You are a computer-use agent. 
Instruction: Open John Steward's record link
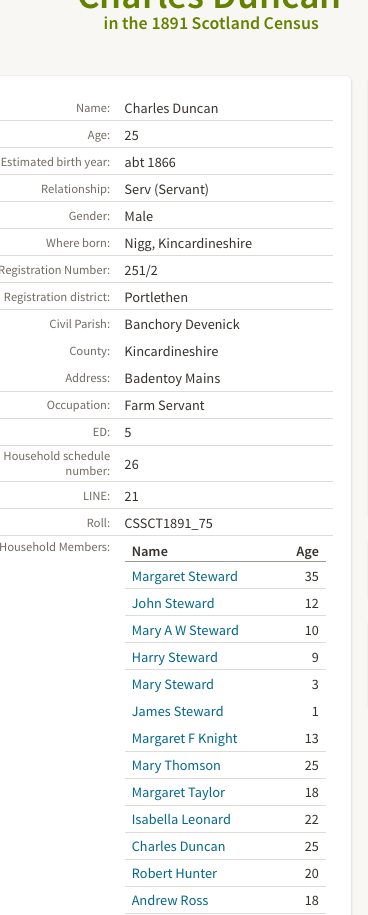coord(173,603)
